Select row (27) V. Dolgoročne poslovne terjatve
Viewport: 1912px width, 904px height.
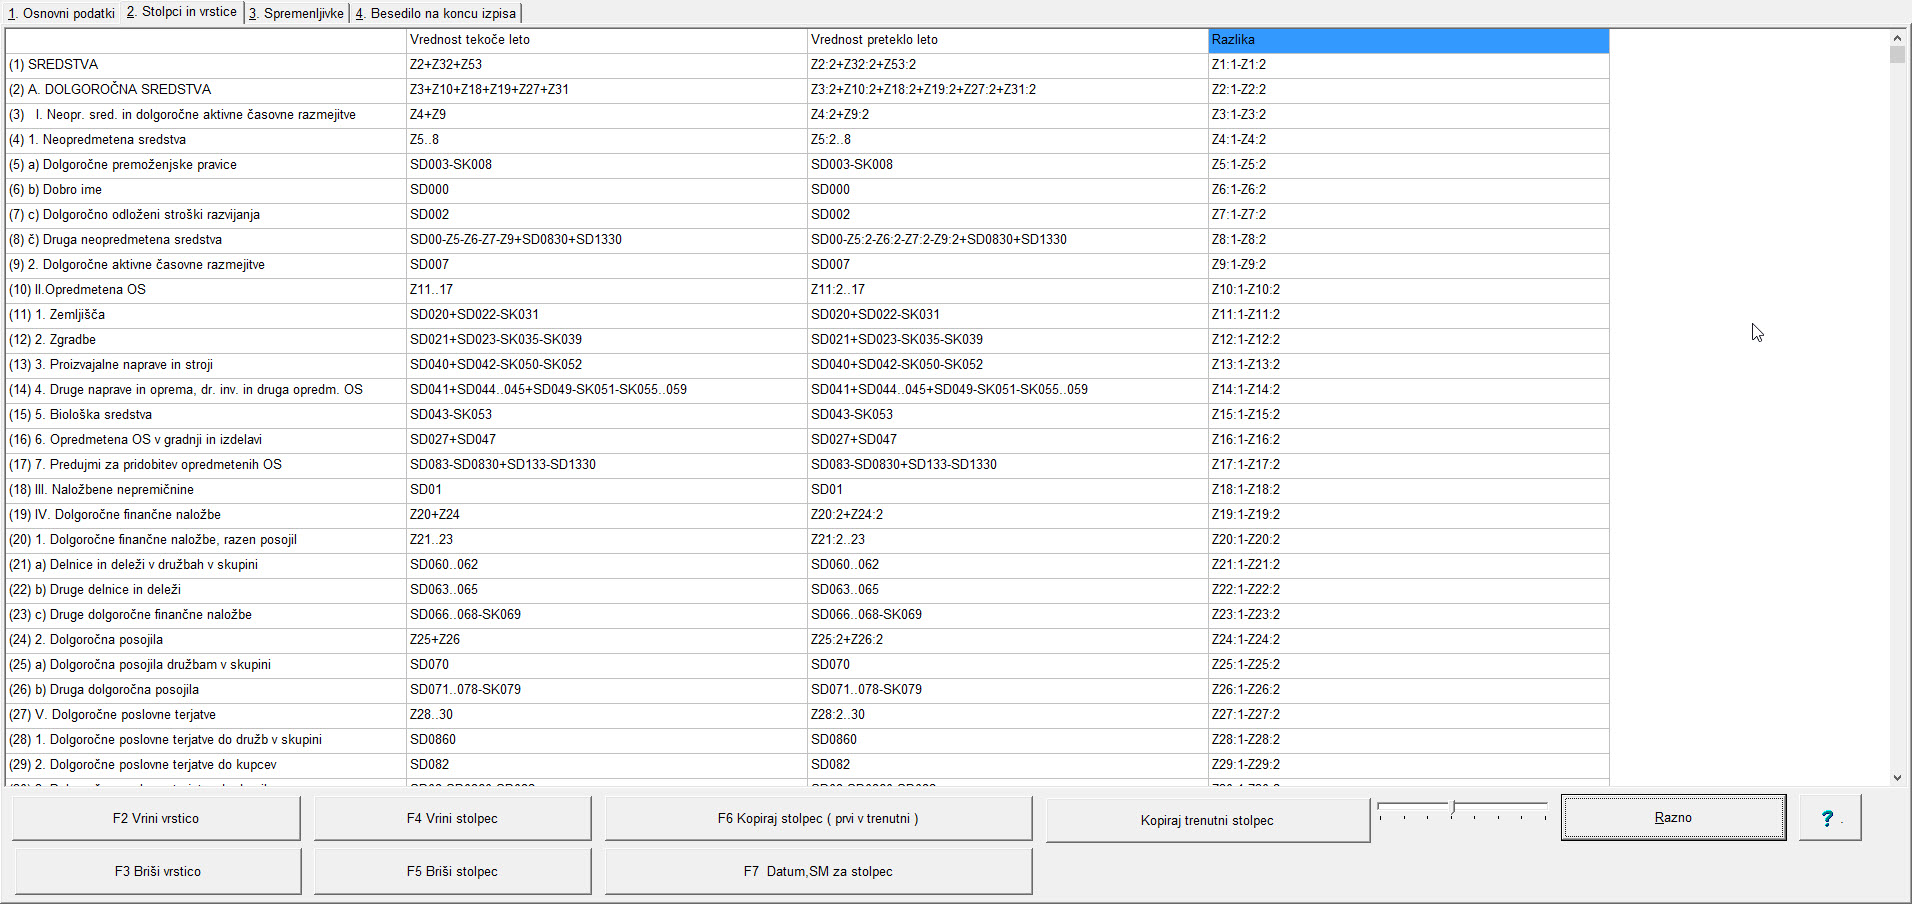click(206, 715)
